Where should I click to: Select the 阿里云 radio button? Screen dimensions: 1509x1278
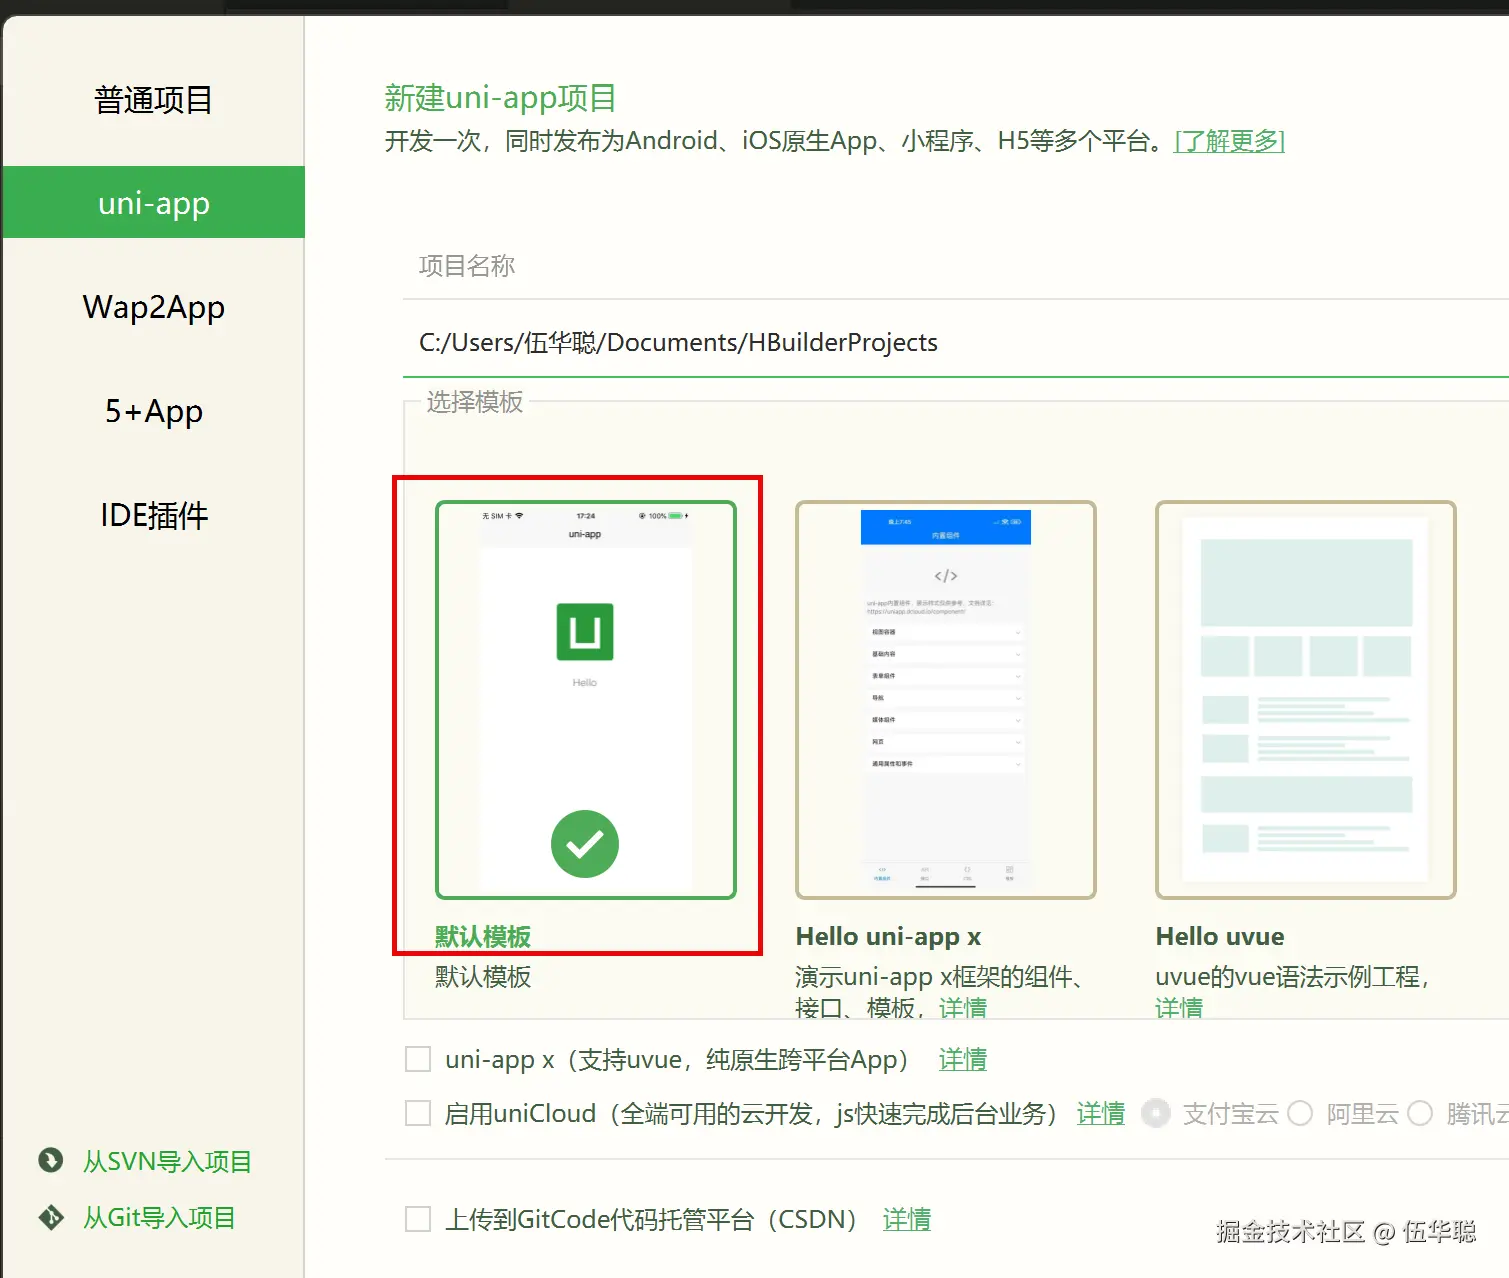[x=1300, y=1113]
